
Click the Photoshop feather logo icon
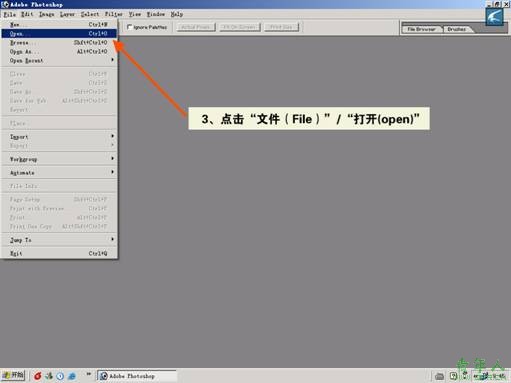[494, 17]
